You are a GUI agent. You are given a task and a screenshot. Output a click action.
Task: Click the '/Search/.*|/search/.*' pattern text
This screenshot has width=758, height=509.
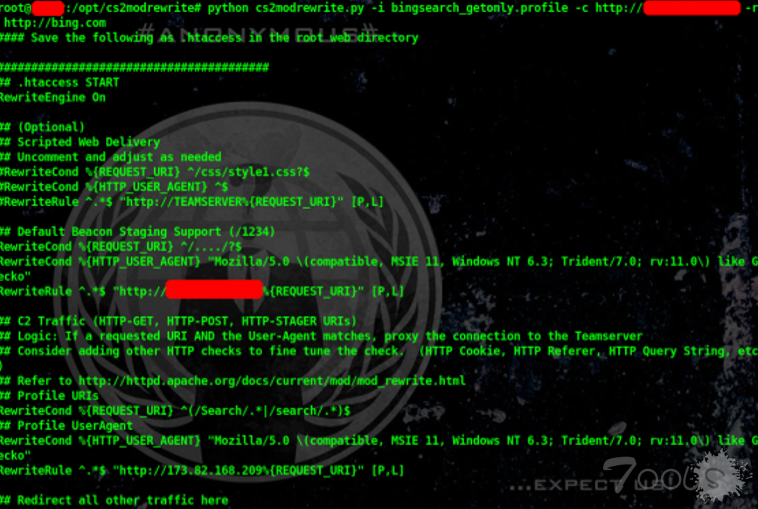[266, 411]
